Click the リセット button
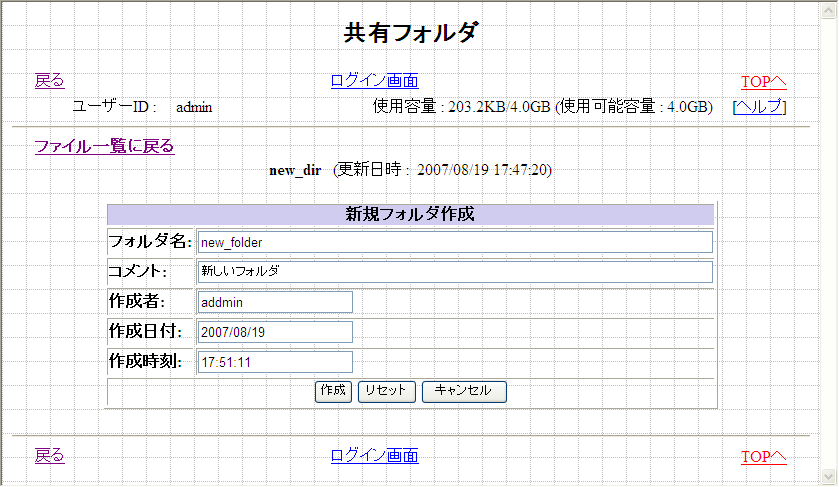The height and width of the screenshot is (487, 839). point(385,391)
